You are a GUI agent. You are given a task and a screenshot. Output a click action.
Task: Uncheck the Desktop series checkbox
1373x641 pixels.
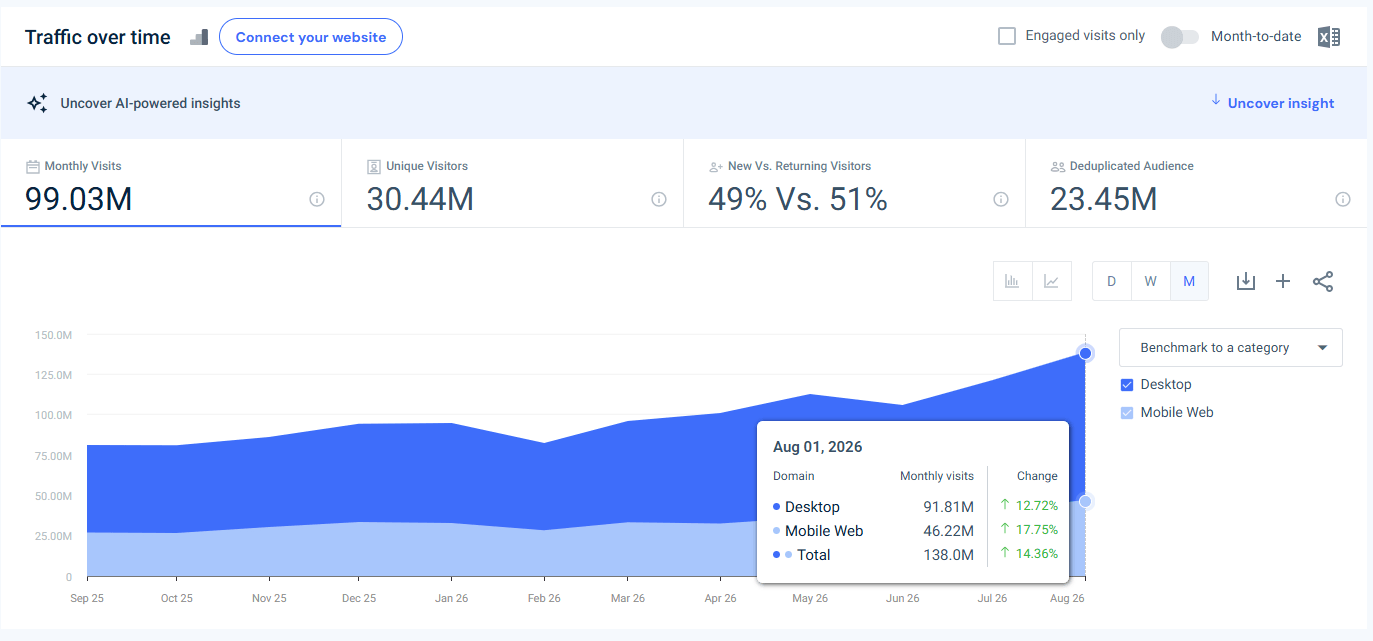click(x=1127, y=384)
